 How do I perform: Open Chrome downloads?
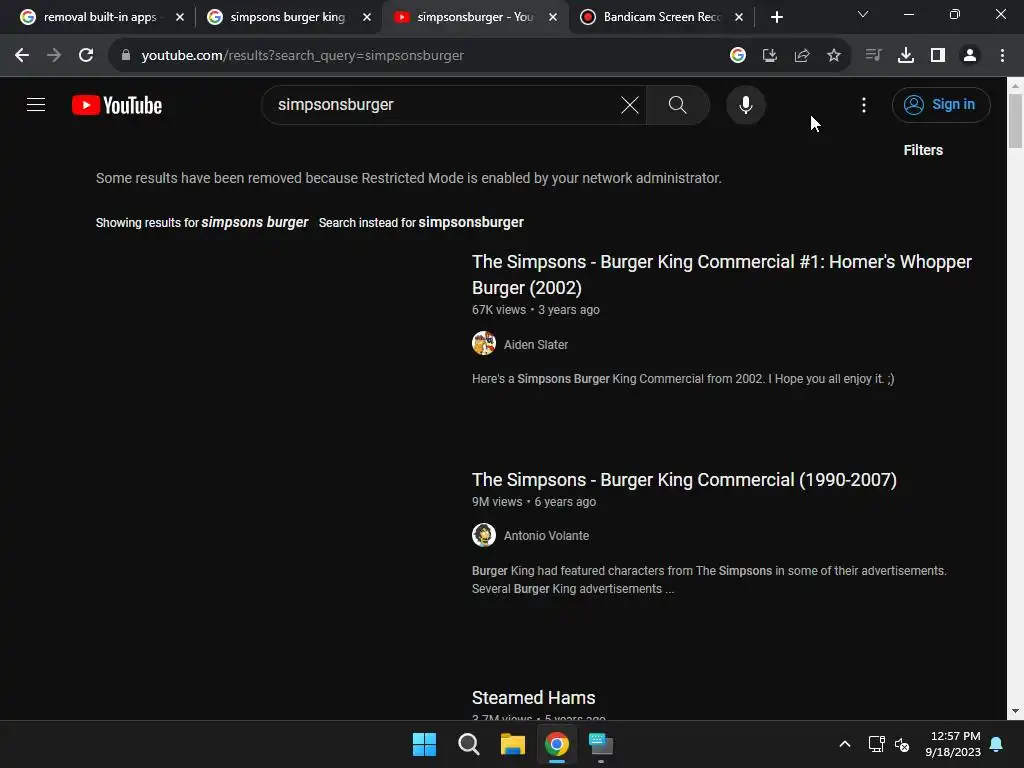pos(905,56)
